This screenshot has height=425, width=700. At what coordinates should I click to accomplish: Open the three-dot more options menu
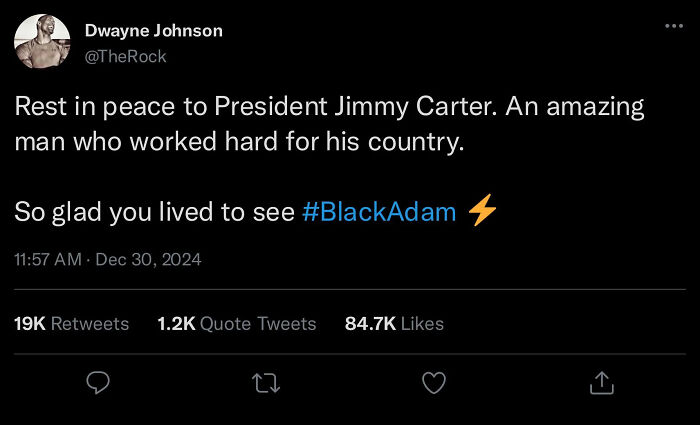pyautogui.click(x=675, y=25)
